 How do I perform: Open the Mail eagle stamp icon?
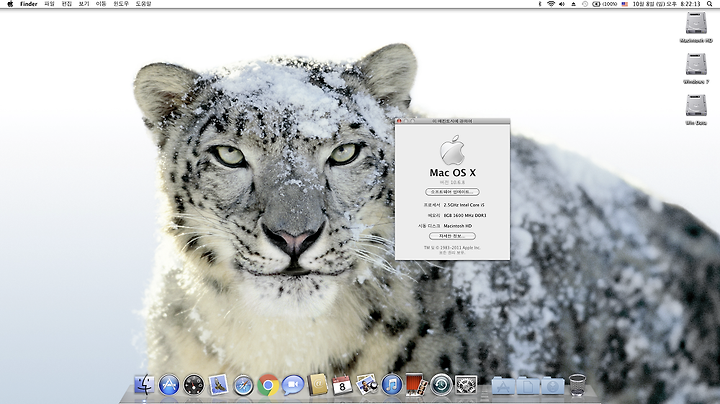pos(219,384)
